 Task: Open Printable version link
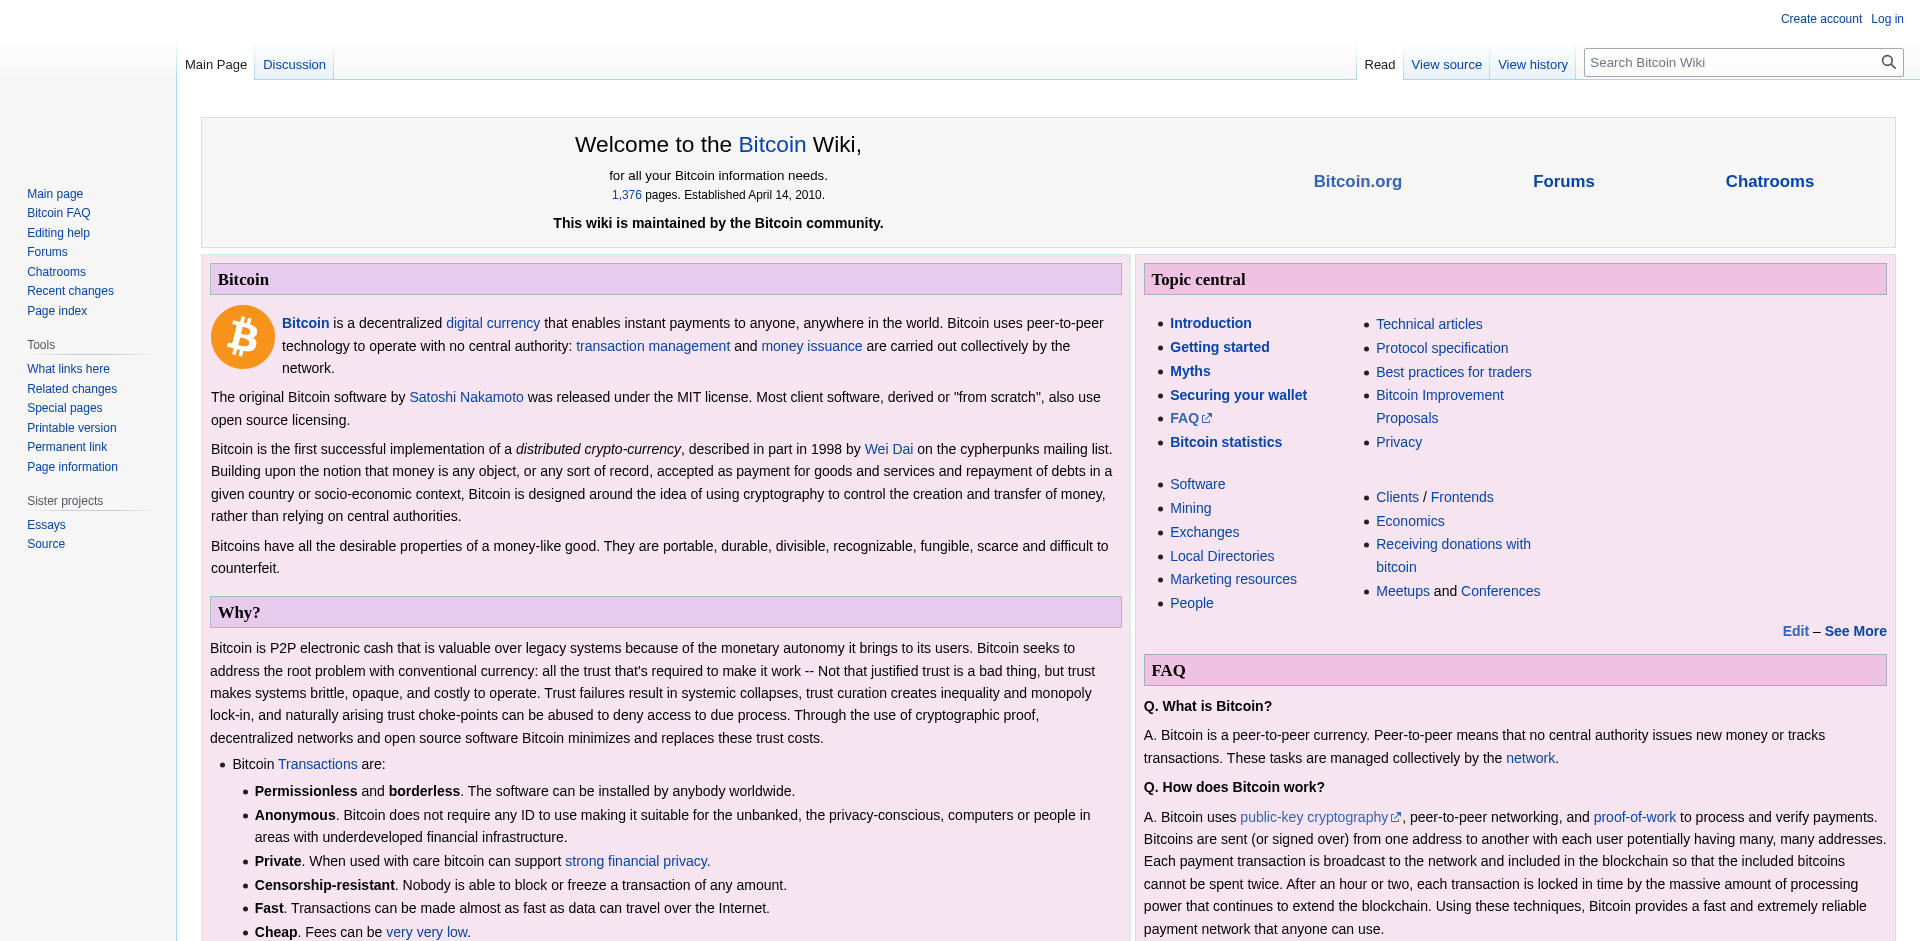(x=72, y=428)
